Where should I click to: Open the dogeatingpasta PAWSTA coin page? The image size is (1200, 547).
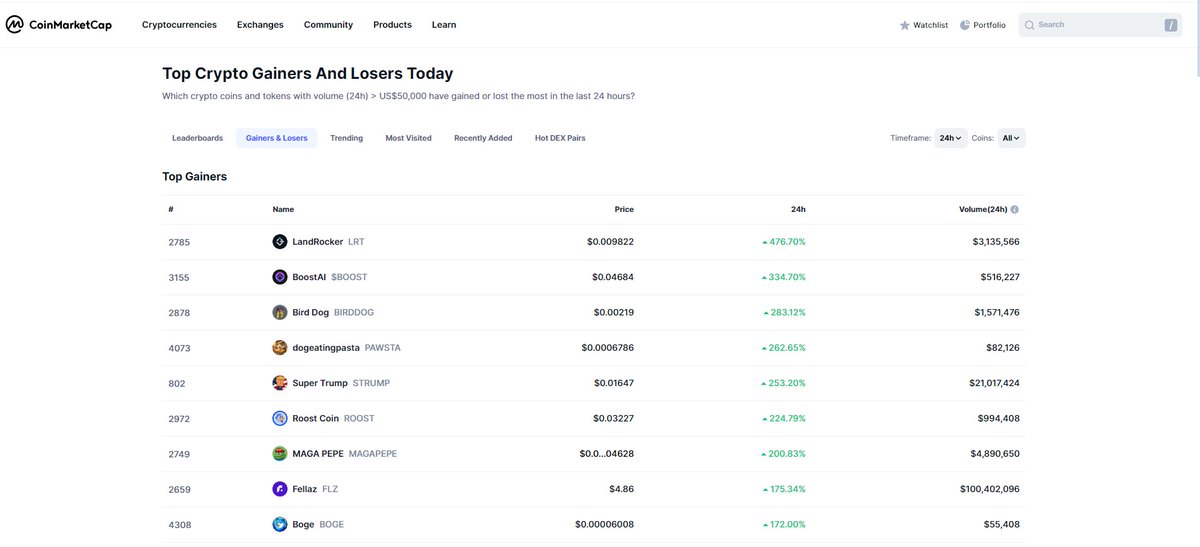coord(336,348)
